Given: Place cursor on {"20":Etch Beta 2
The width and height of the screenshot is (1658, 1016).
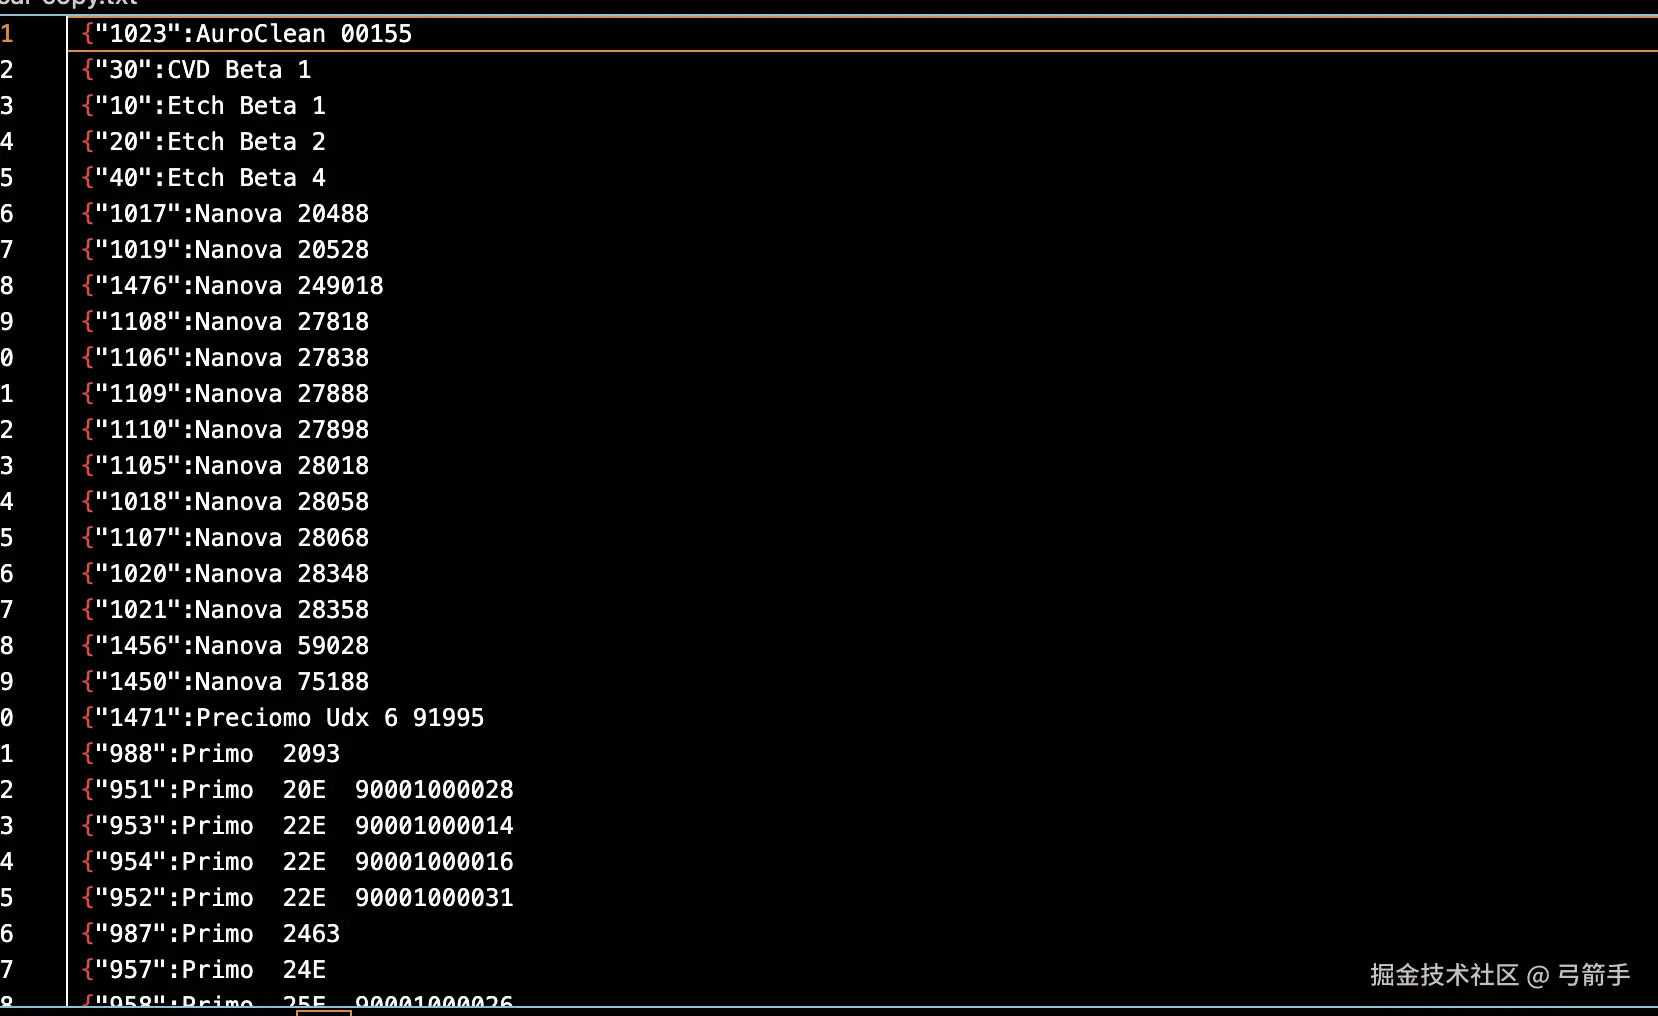Looking at the screenshot, I should coord(204,142).
